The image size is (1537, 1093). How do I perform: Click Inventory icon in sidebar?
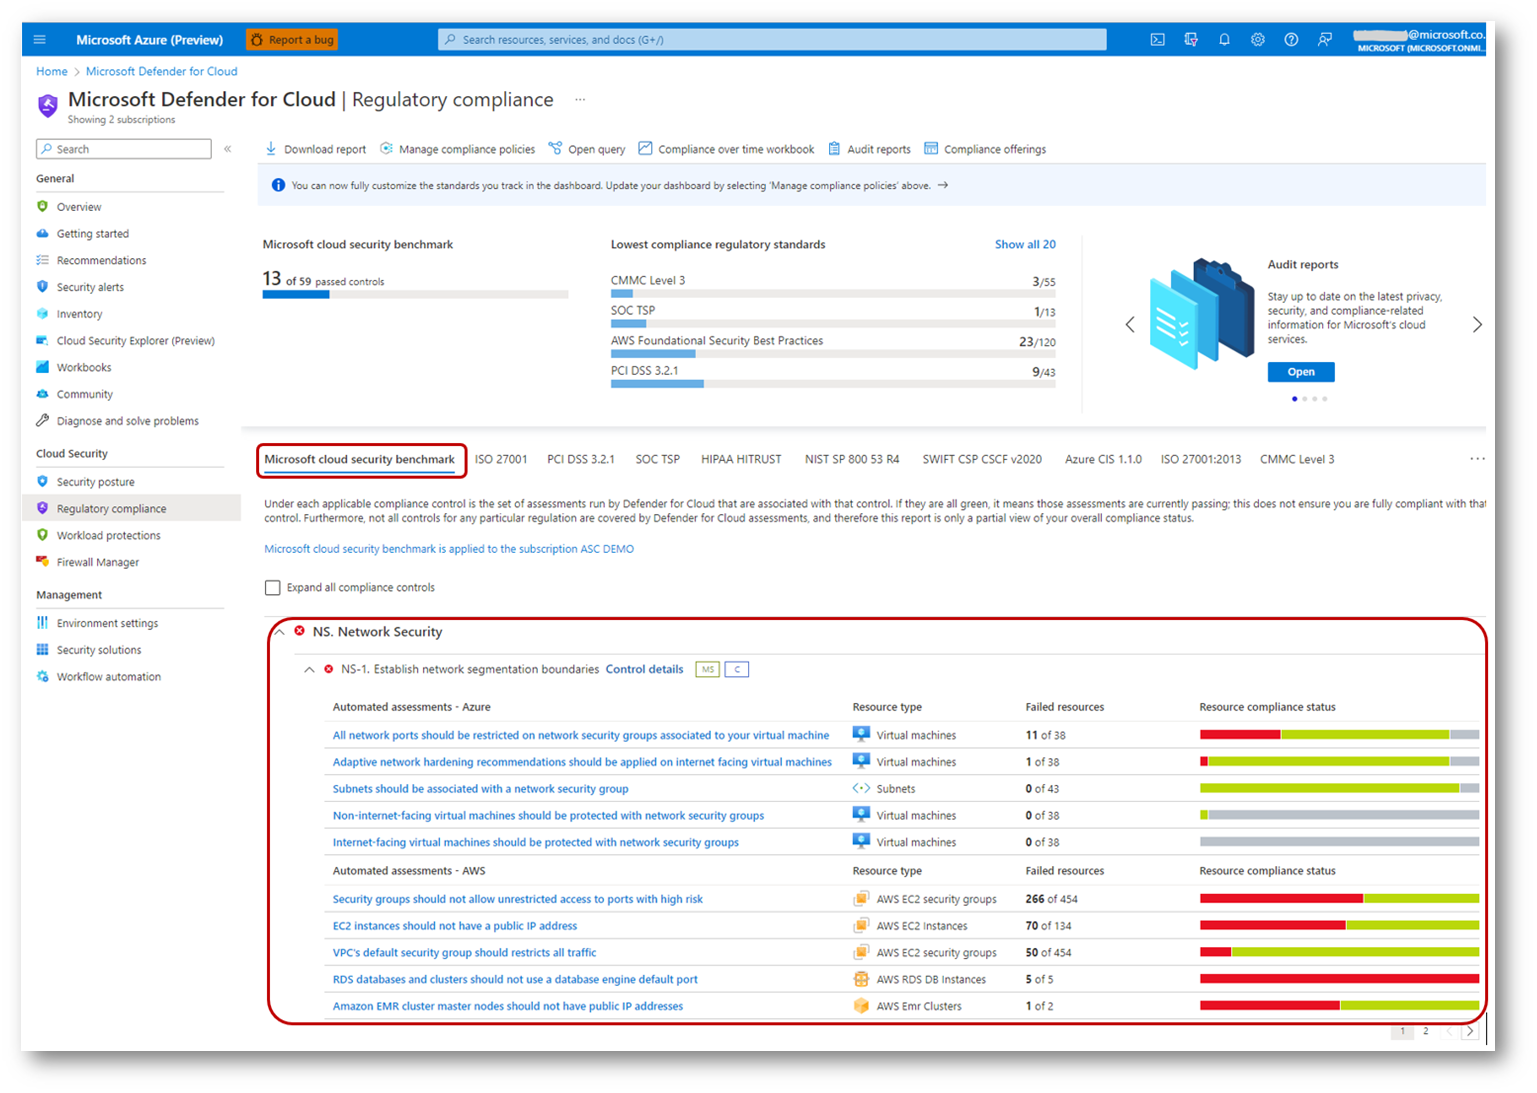(x=42, y=313)
